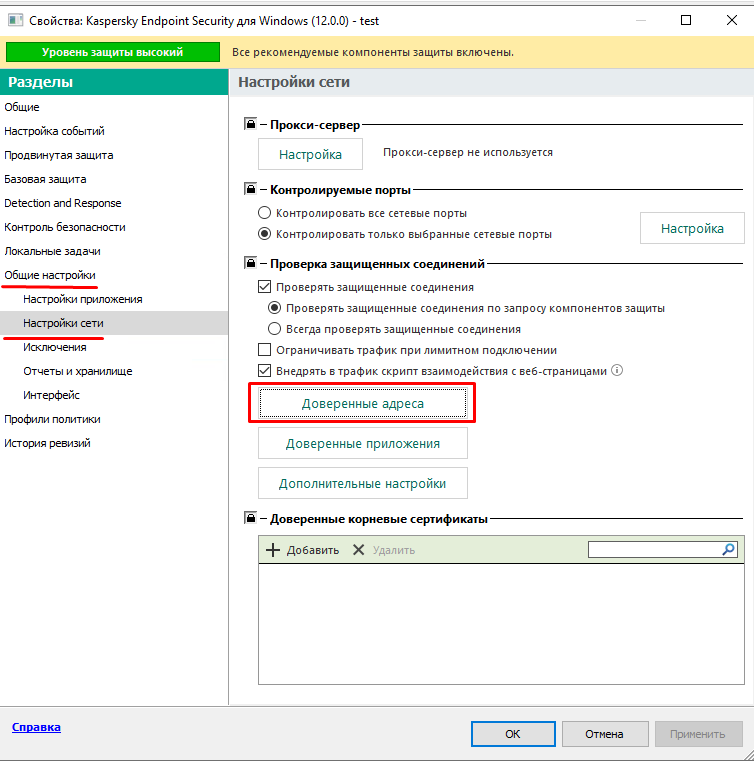Select Настройки приложения subsection
This screenshot has height=761, width=754.
(x=83, y=299)
